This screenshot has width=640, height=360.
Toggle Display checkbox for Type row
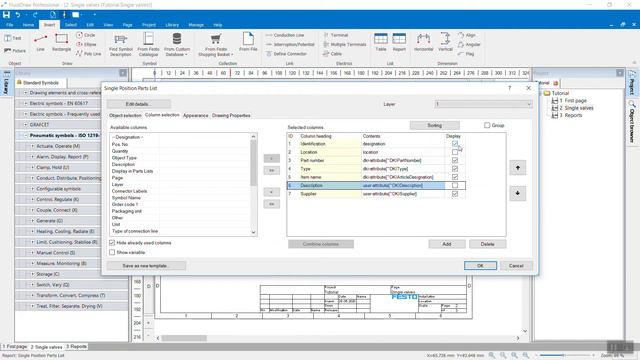(x=455, y=169)
